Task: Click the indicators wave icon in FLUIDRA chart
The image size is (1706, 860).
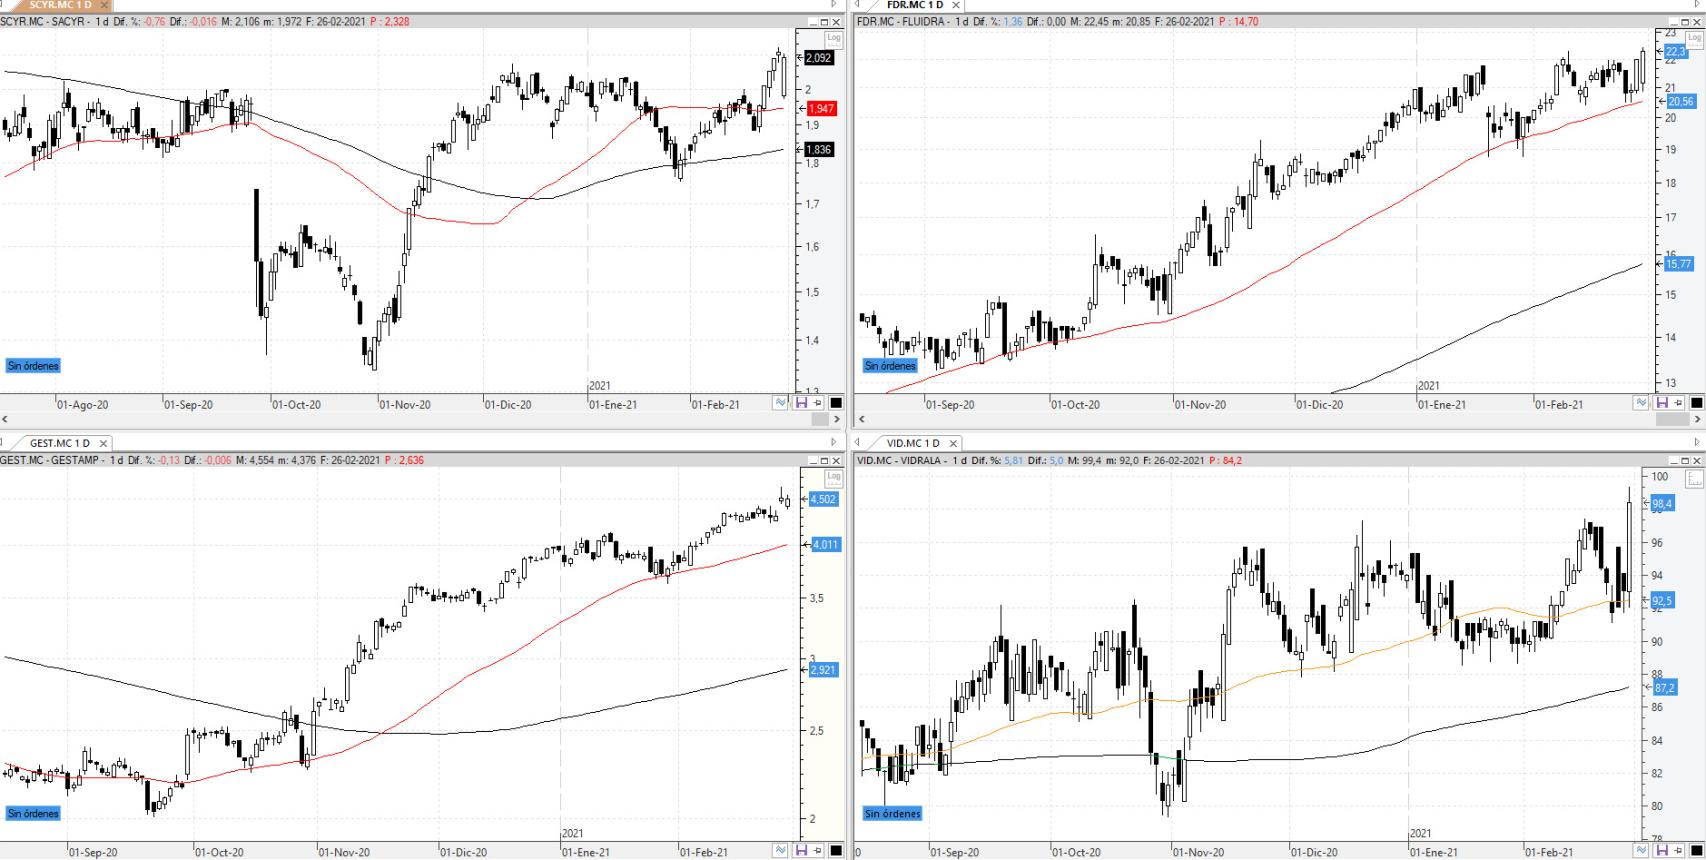Action: (x=1640, y=403)
